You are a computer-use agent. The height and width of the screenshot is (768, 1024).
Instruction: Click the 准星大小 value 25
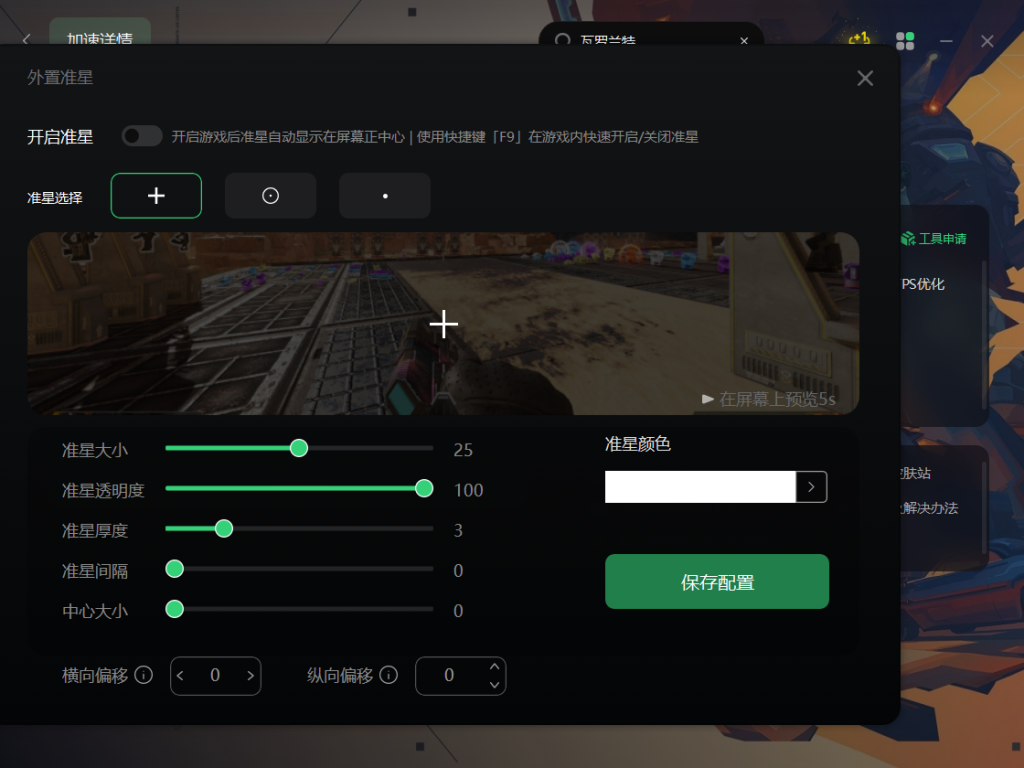tap(463, 449)
